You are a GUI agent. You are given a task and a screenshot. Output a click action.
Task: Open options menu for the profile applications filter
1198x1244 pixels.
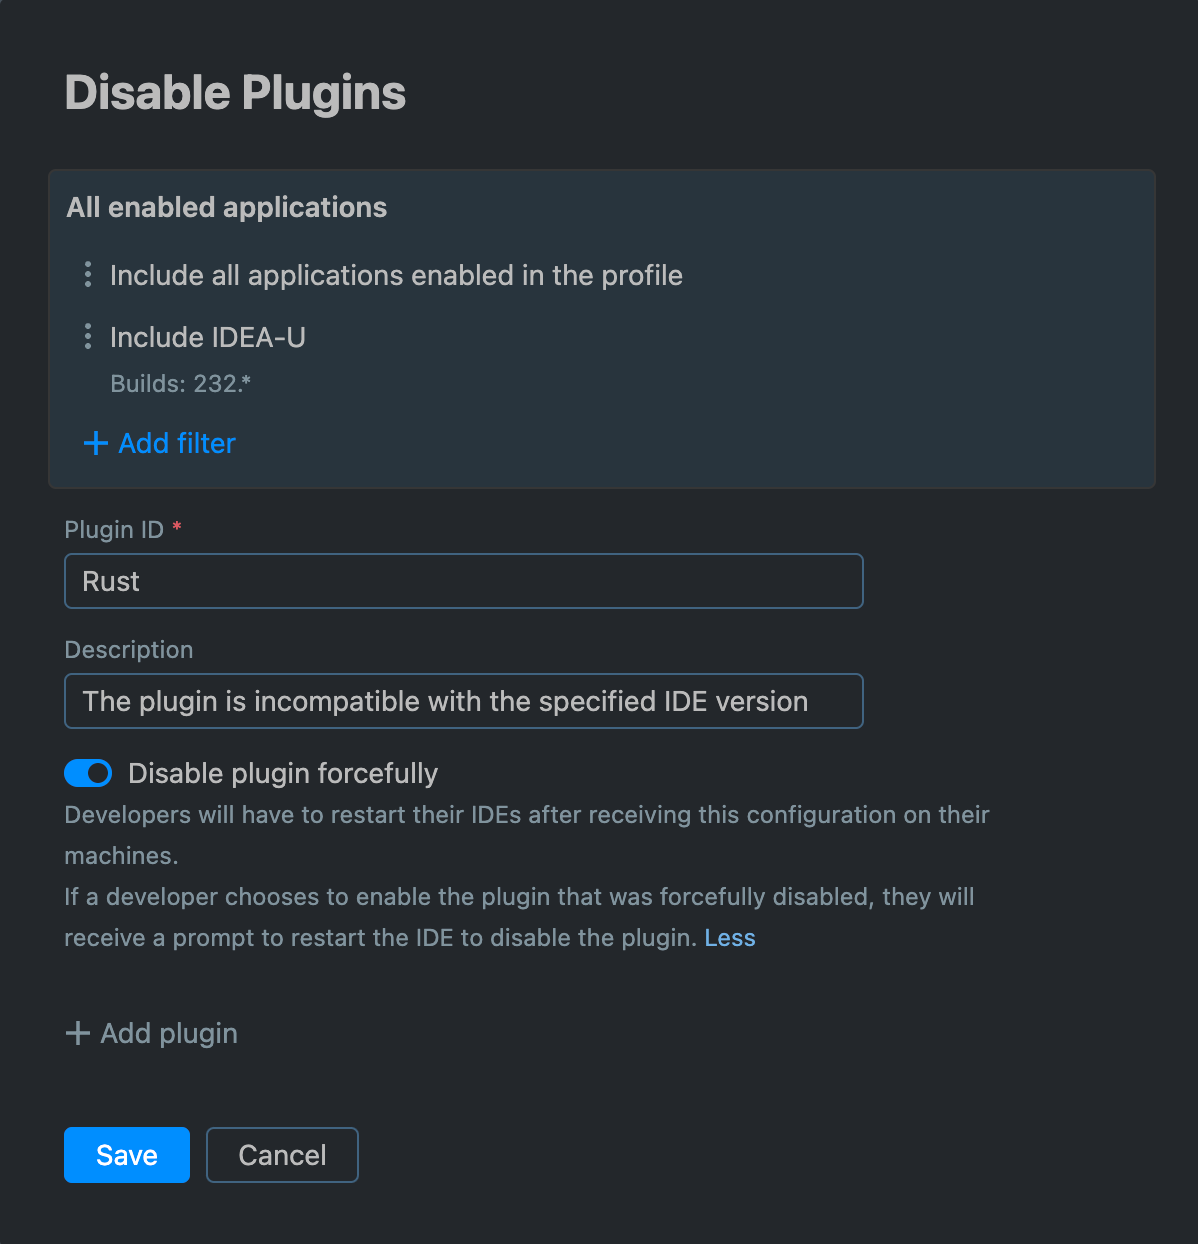click(88, 275)
